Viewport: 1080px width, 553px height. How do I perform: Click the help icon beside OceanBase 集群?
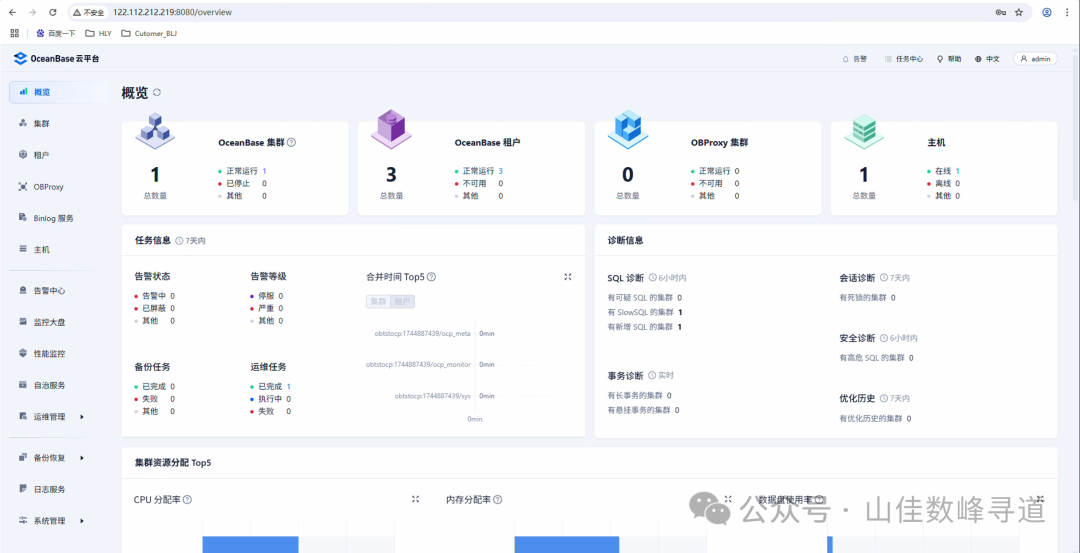point(291,143)
